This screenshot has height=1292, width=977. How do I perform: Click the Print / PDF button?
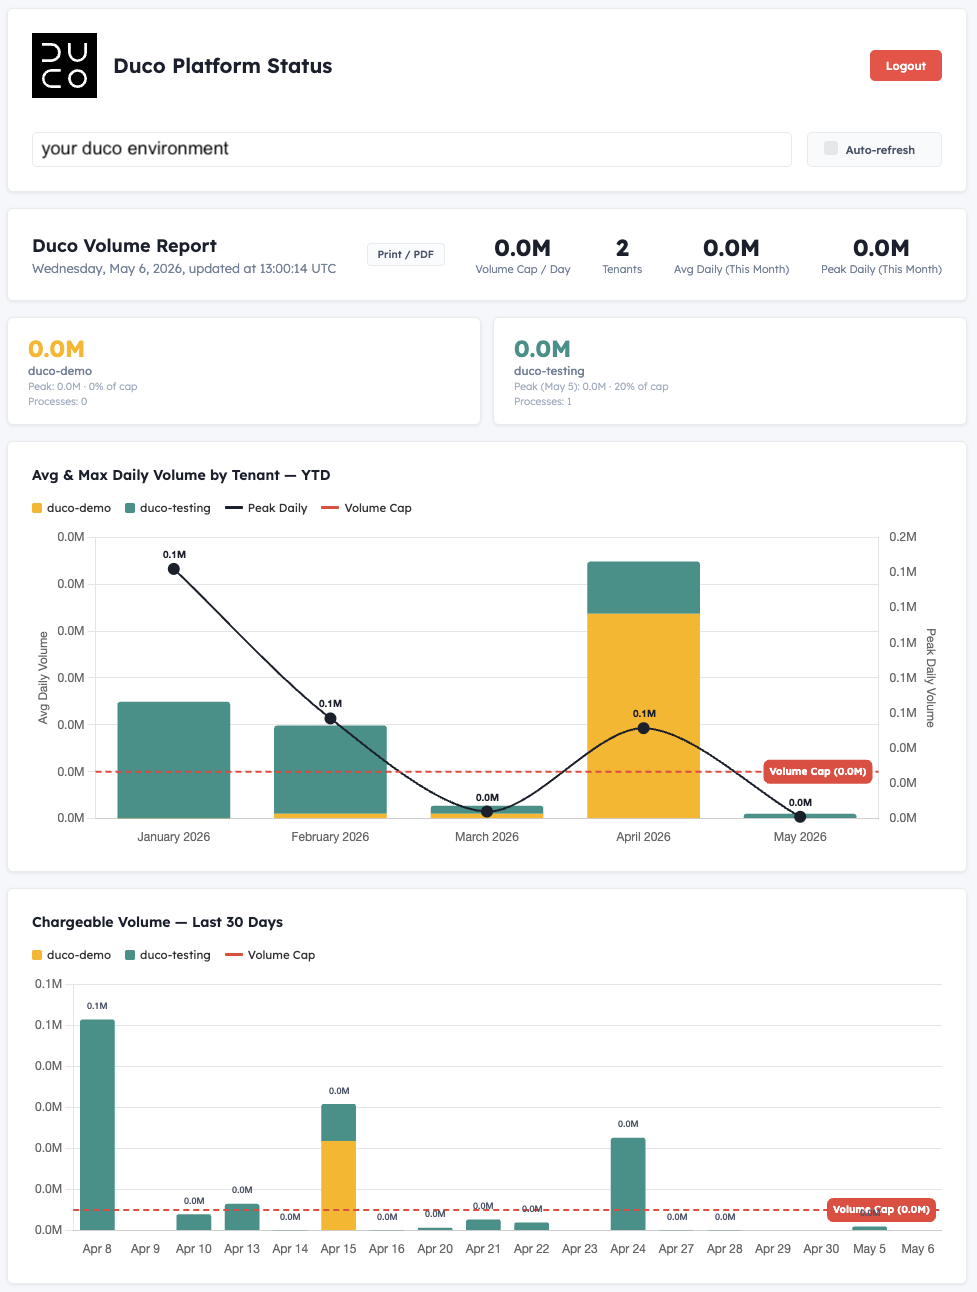pyautogui.click(x=405, y=255)
